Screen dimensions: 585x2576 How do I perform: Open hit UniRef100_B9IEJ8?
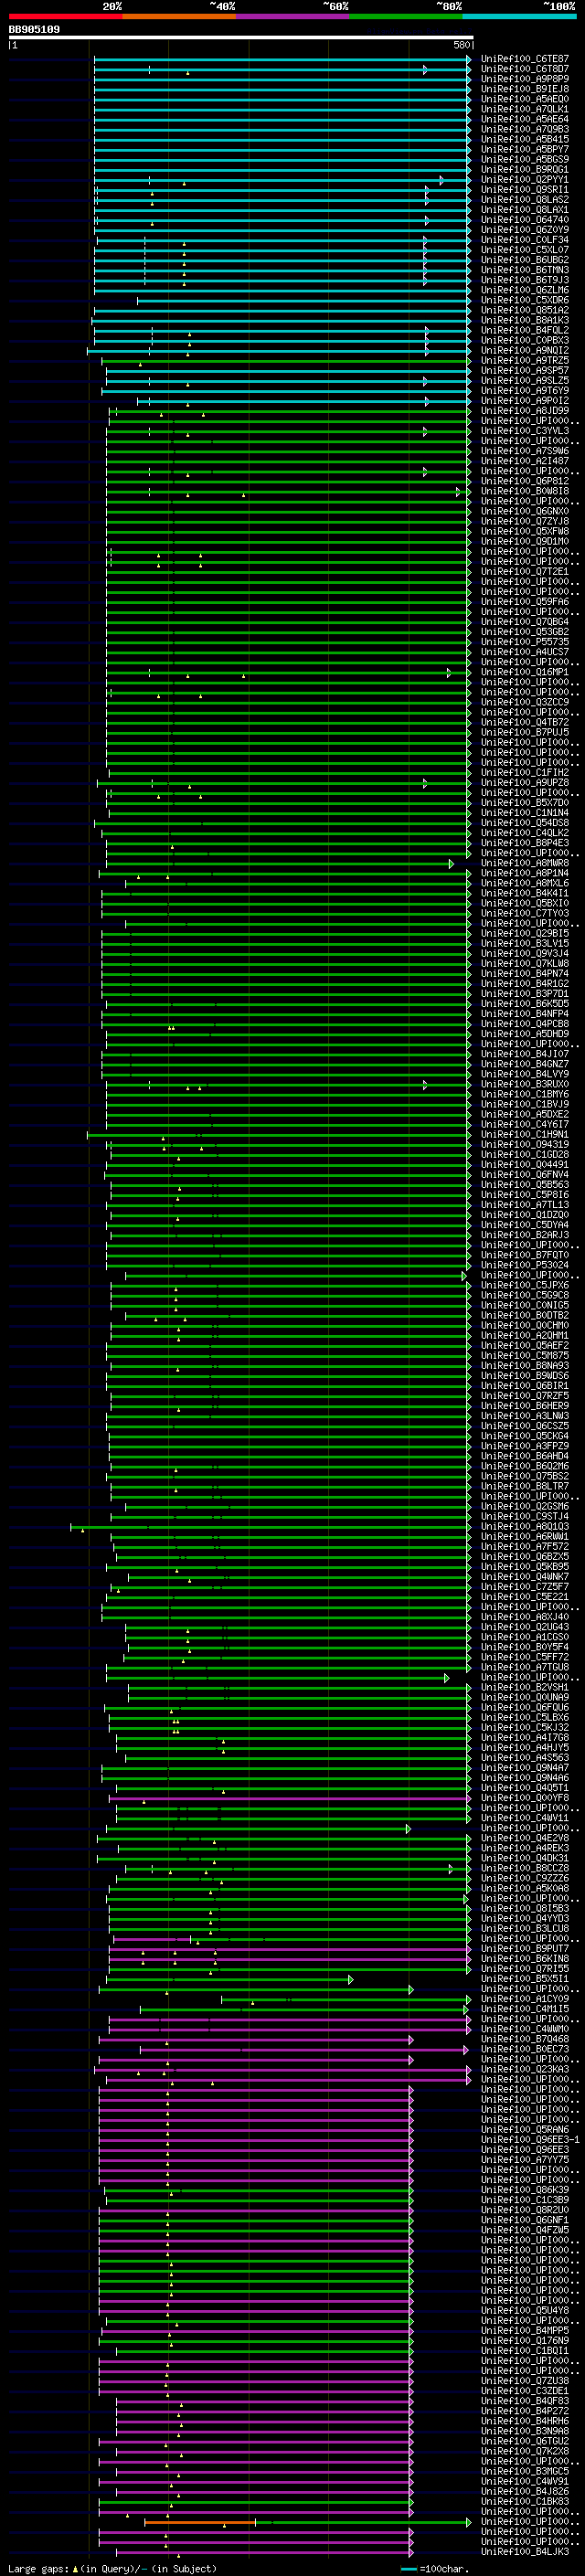524,89
